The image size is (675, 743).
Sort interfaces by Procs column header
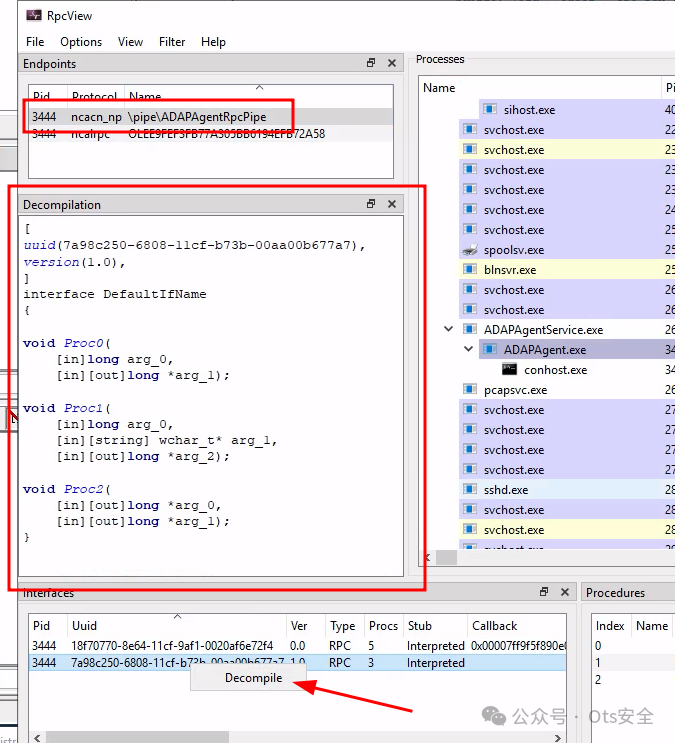click(383, 625)
